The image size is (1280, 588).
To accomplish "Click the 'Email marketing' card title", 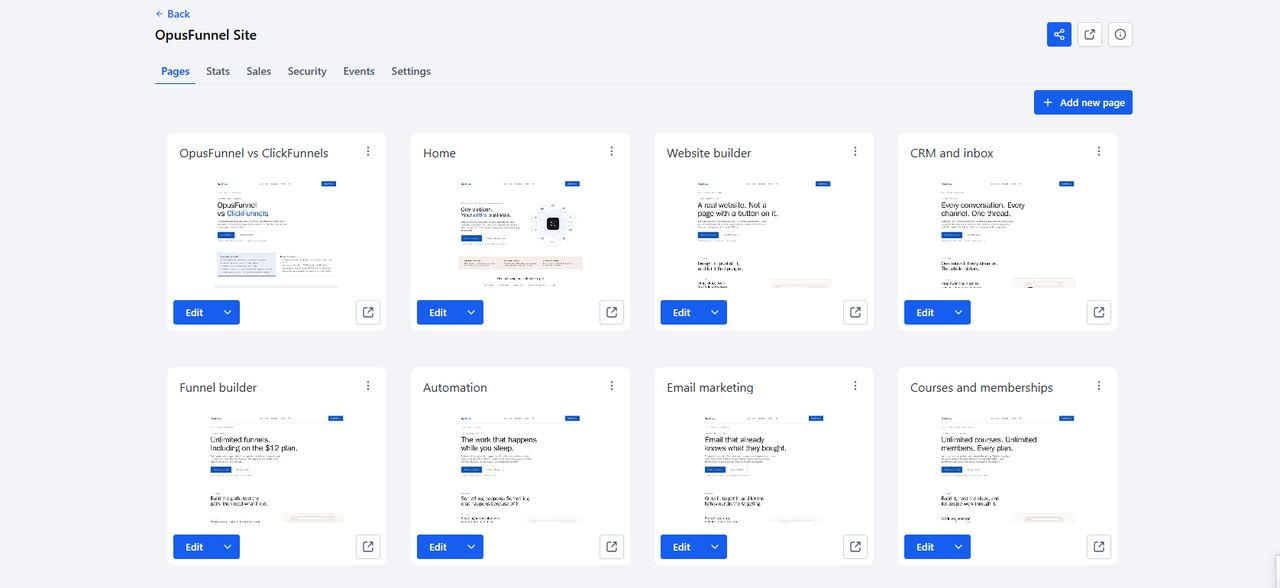I will pos(710,387).
